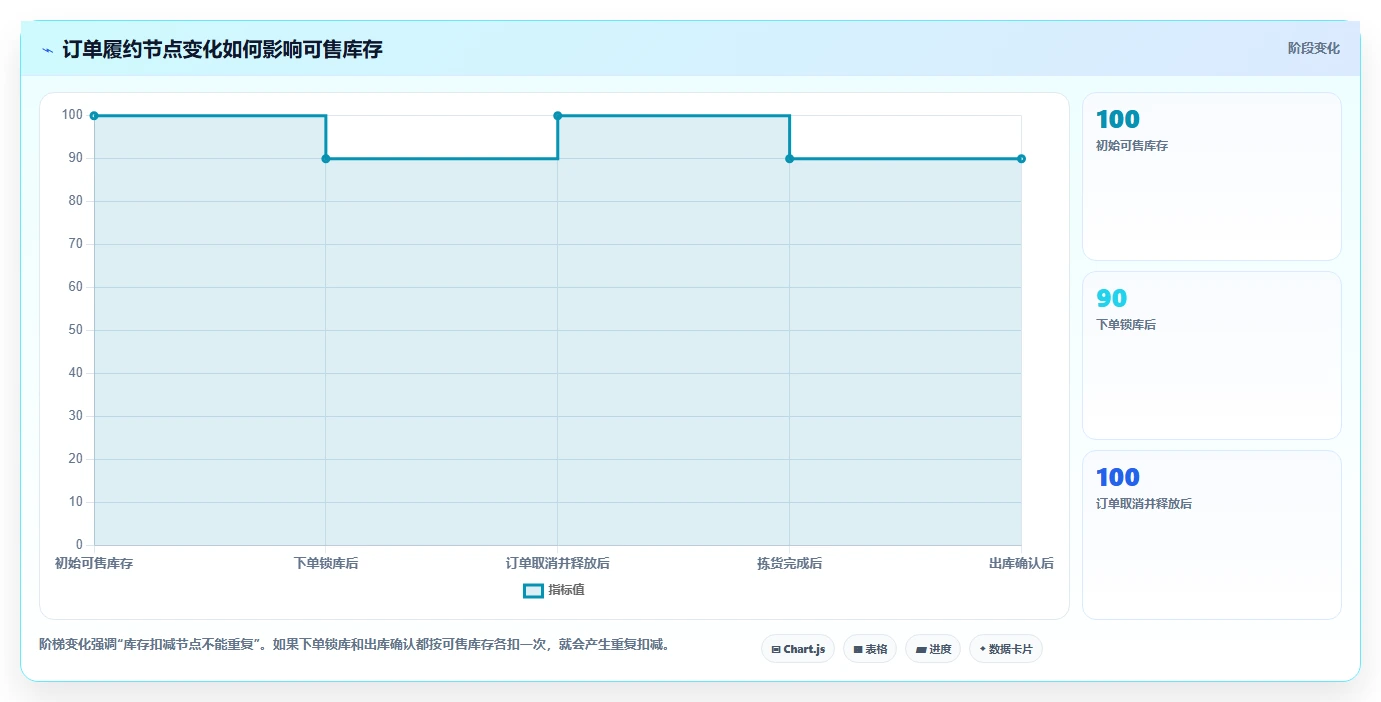
Task: Click the 拣货完成后 x-axis label
Action: click(790, 563)
